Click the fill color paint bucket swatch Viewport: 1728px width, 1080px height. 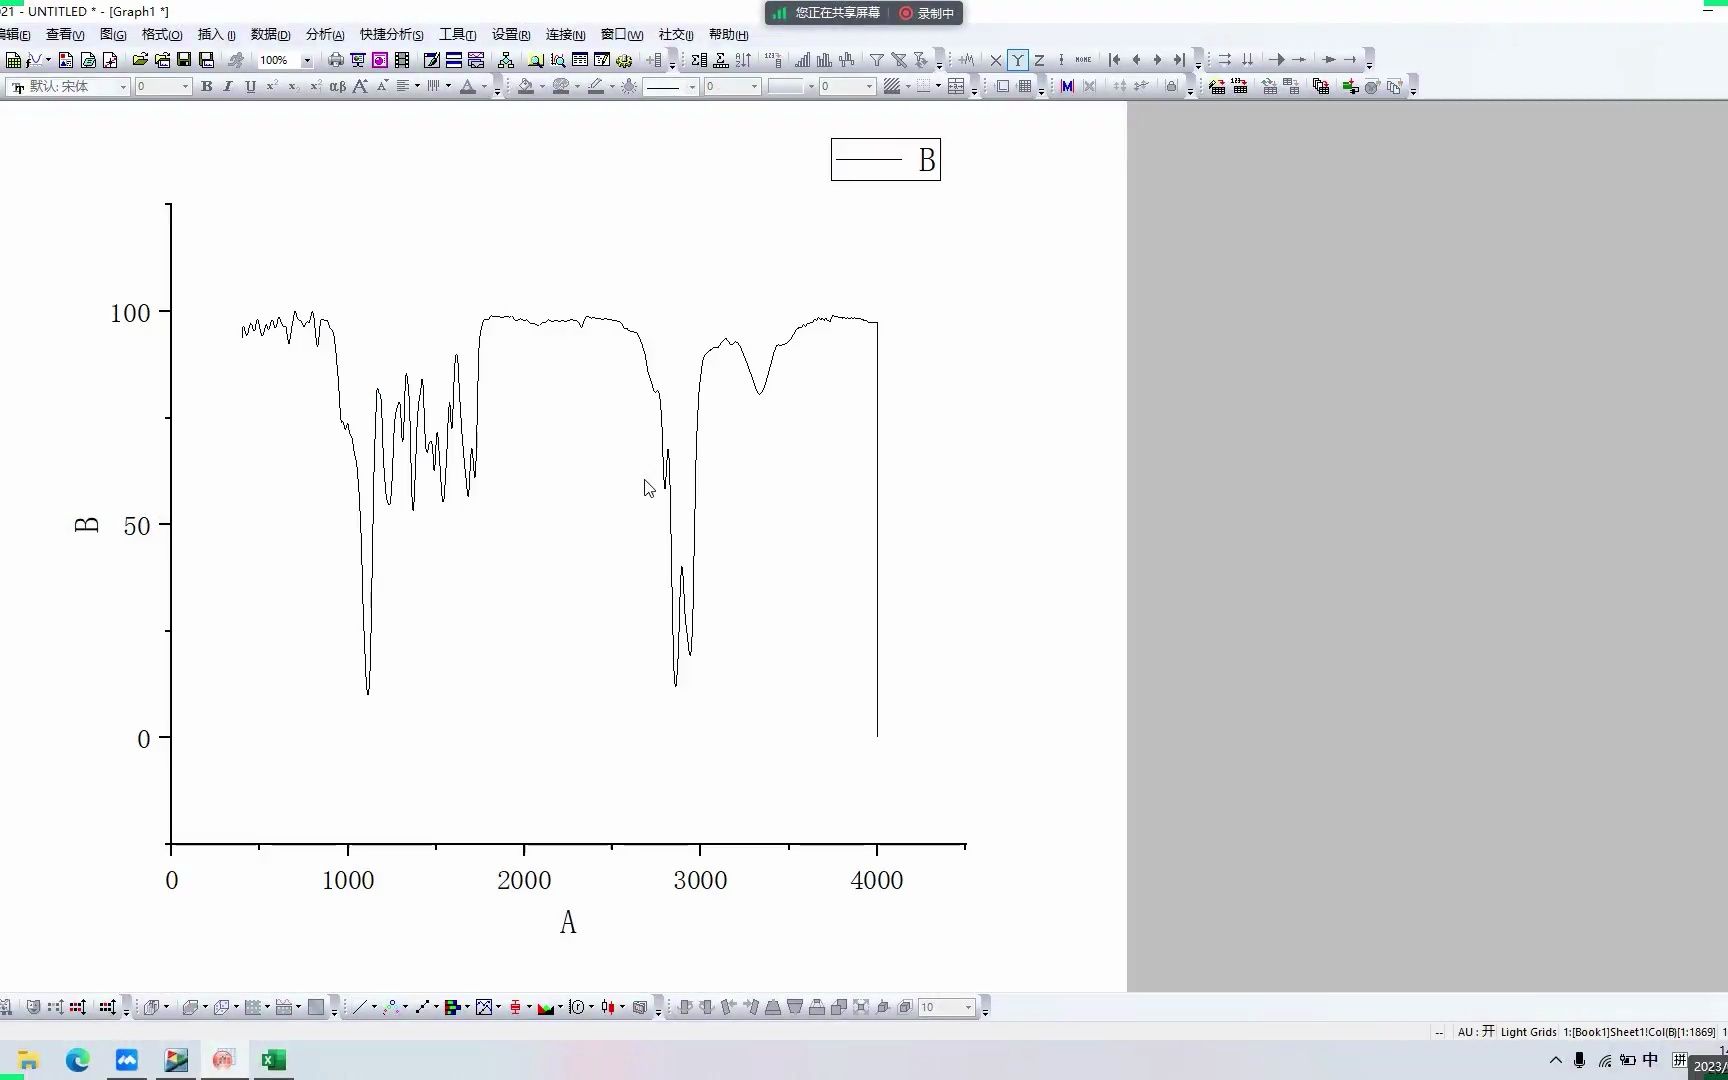(525, 87)
